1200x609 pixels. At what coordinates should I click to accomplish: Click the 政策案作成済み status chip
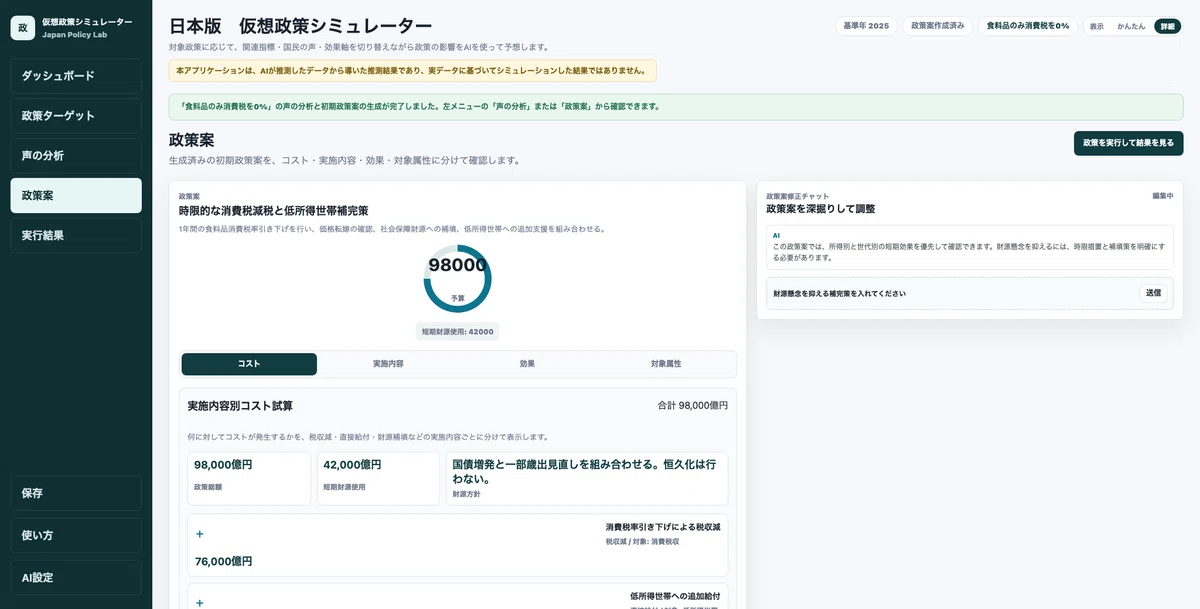tap(939, 26)
